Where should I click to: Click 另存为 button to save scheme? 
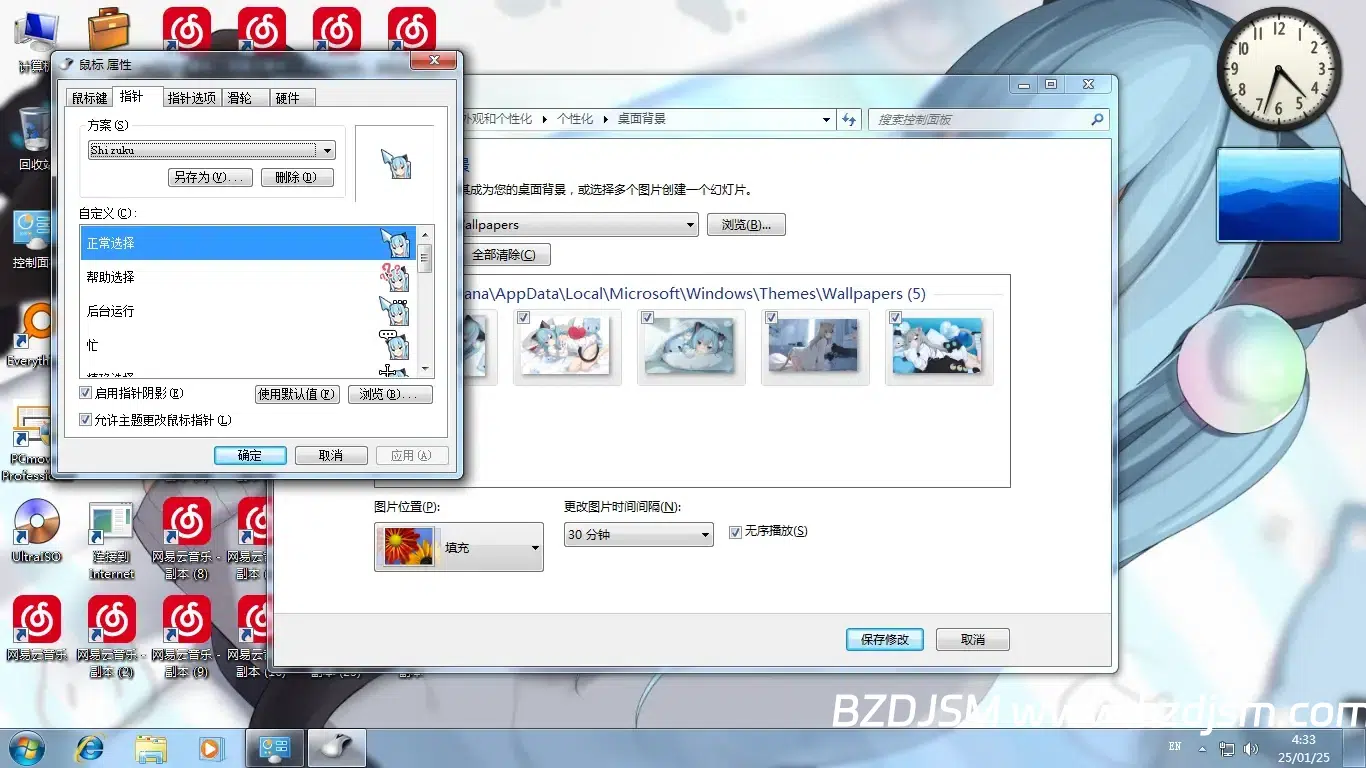pyautogui.click(x=208, y=177)
